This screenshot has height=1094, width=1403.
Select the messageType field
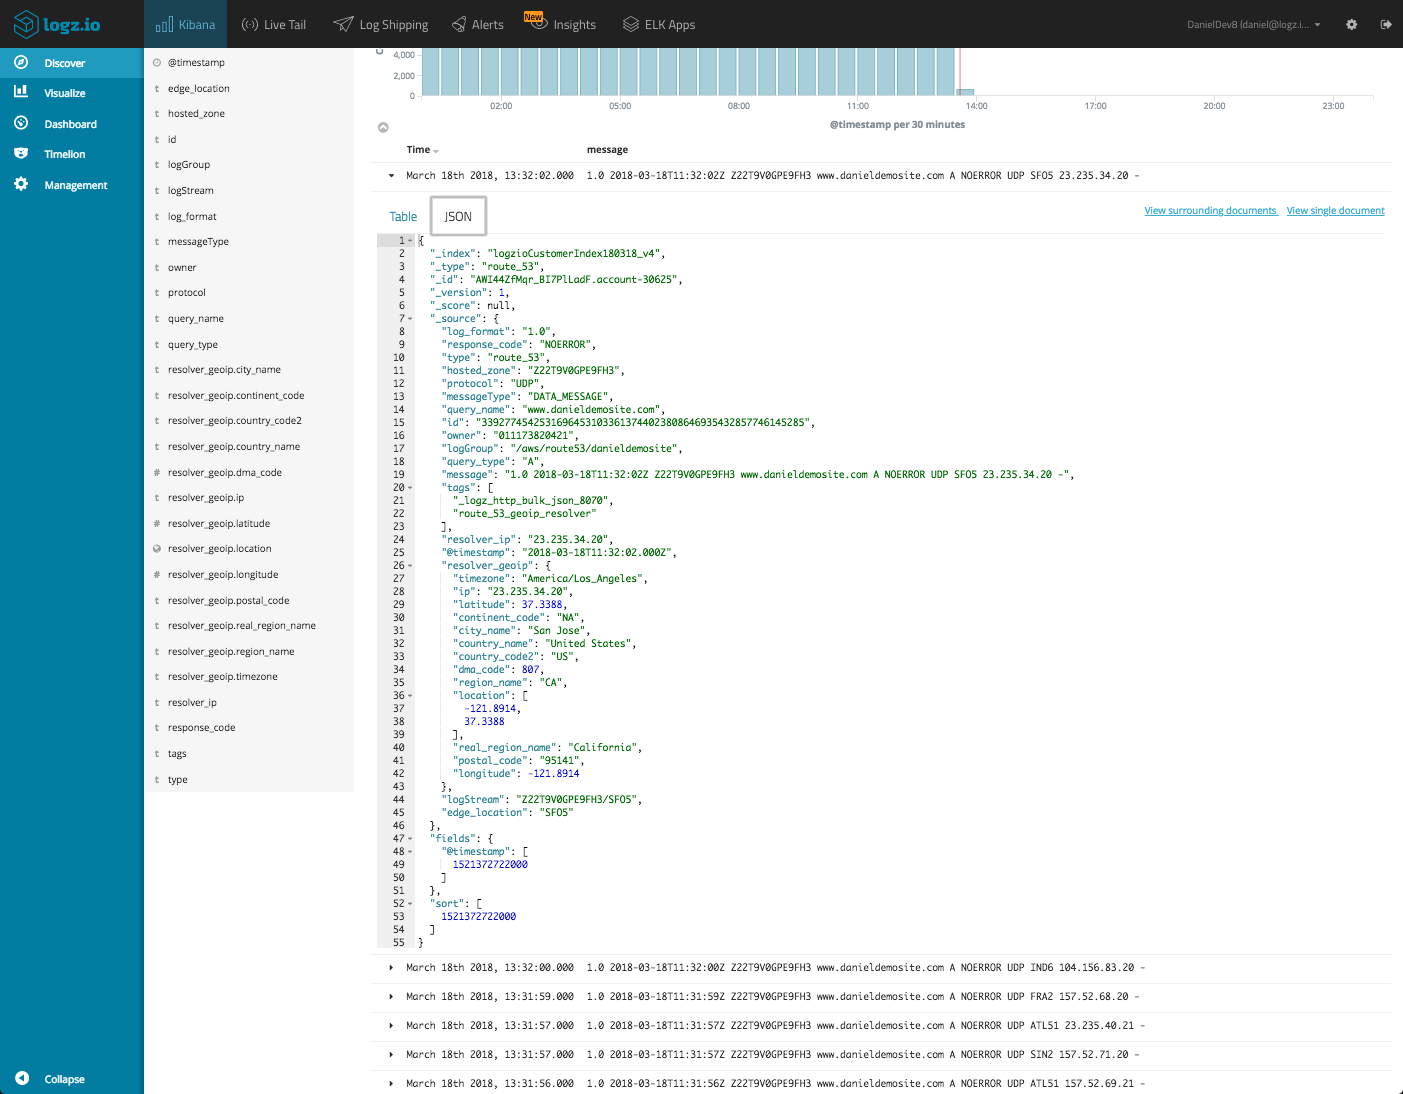pos(198,242)
